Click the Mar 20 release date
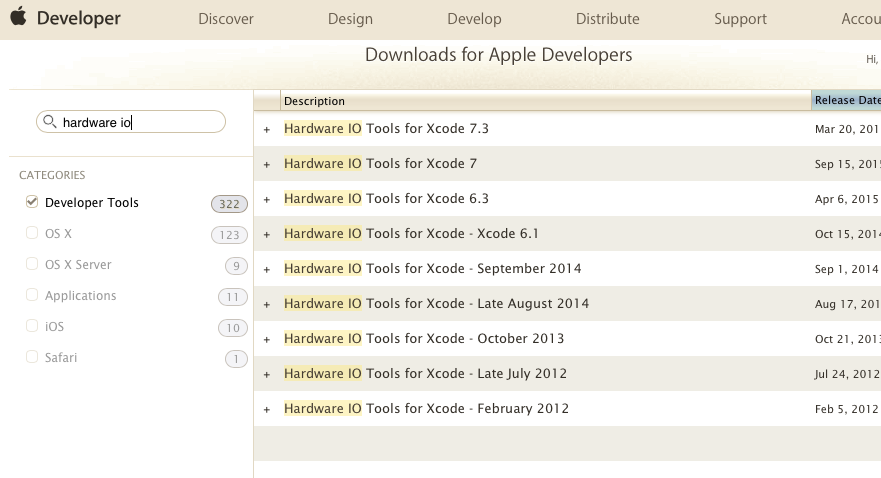The height and width of the screenshot is (478, 881). 847,129
